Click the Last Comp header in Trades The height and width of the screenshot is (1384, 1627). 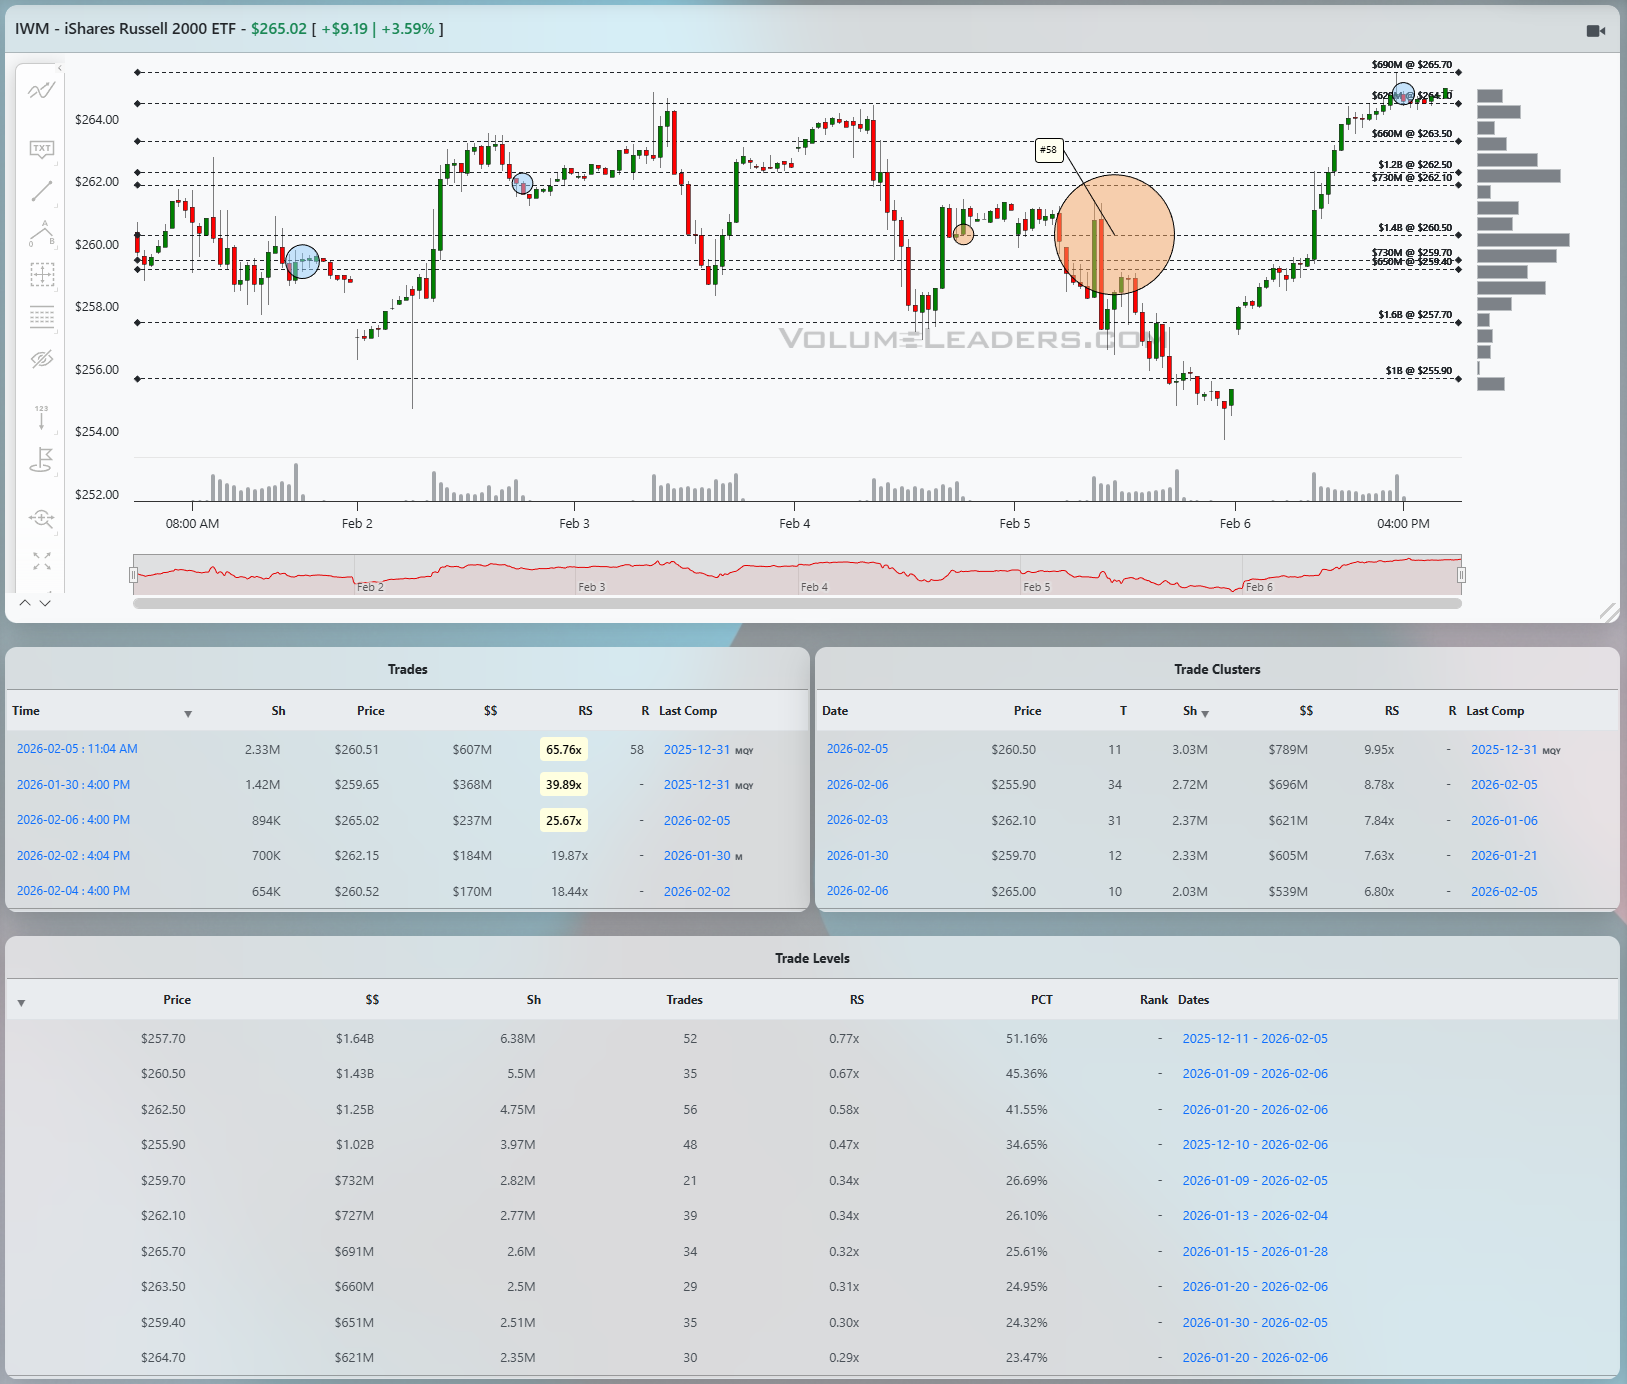pyautogui.click(x=688, y=711)
